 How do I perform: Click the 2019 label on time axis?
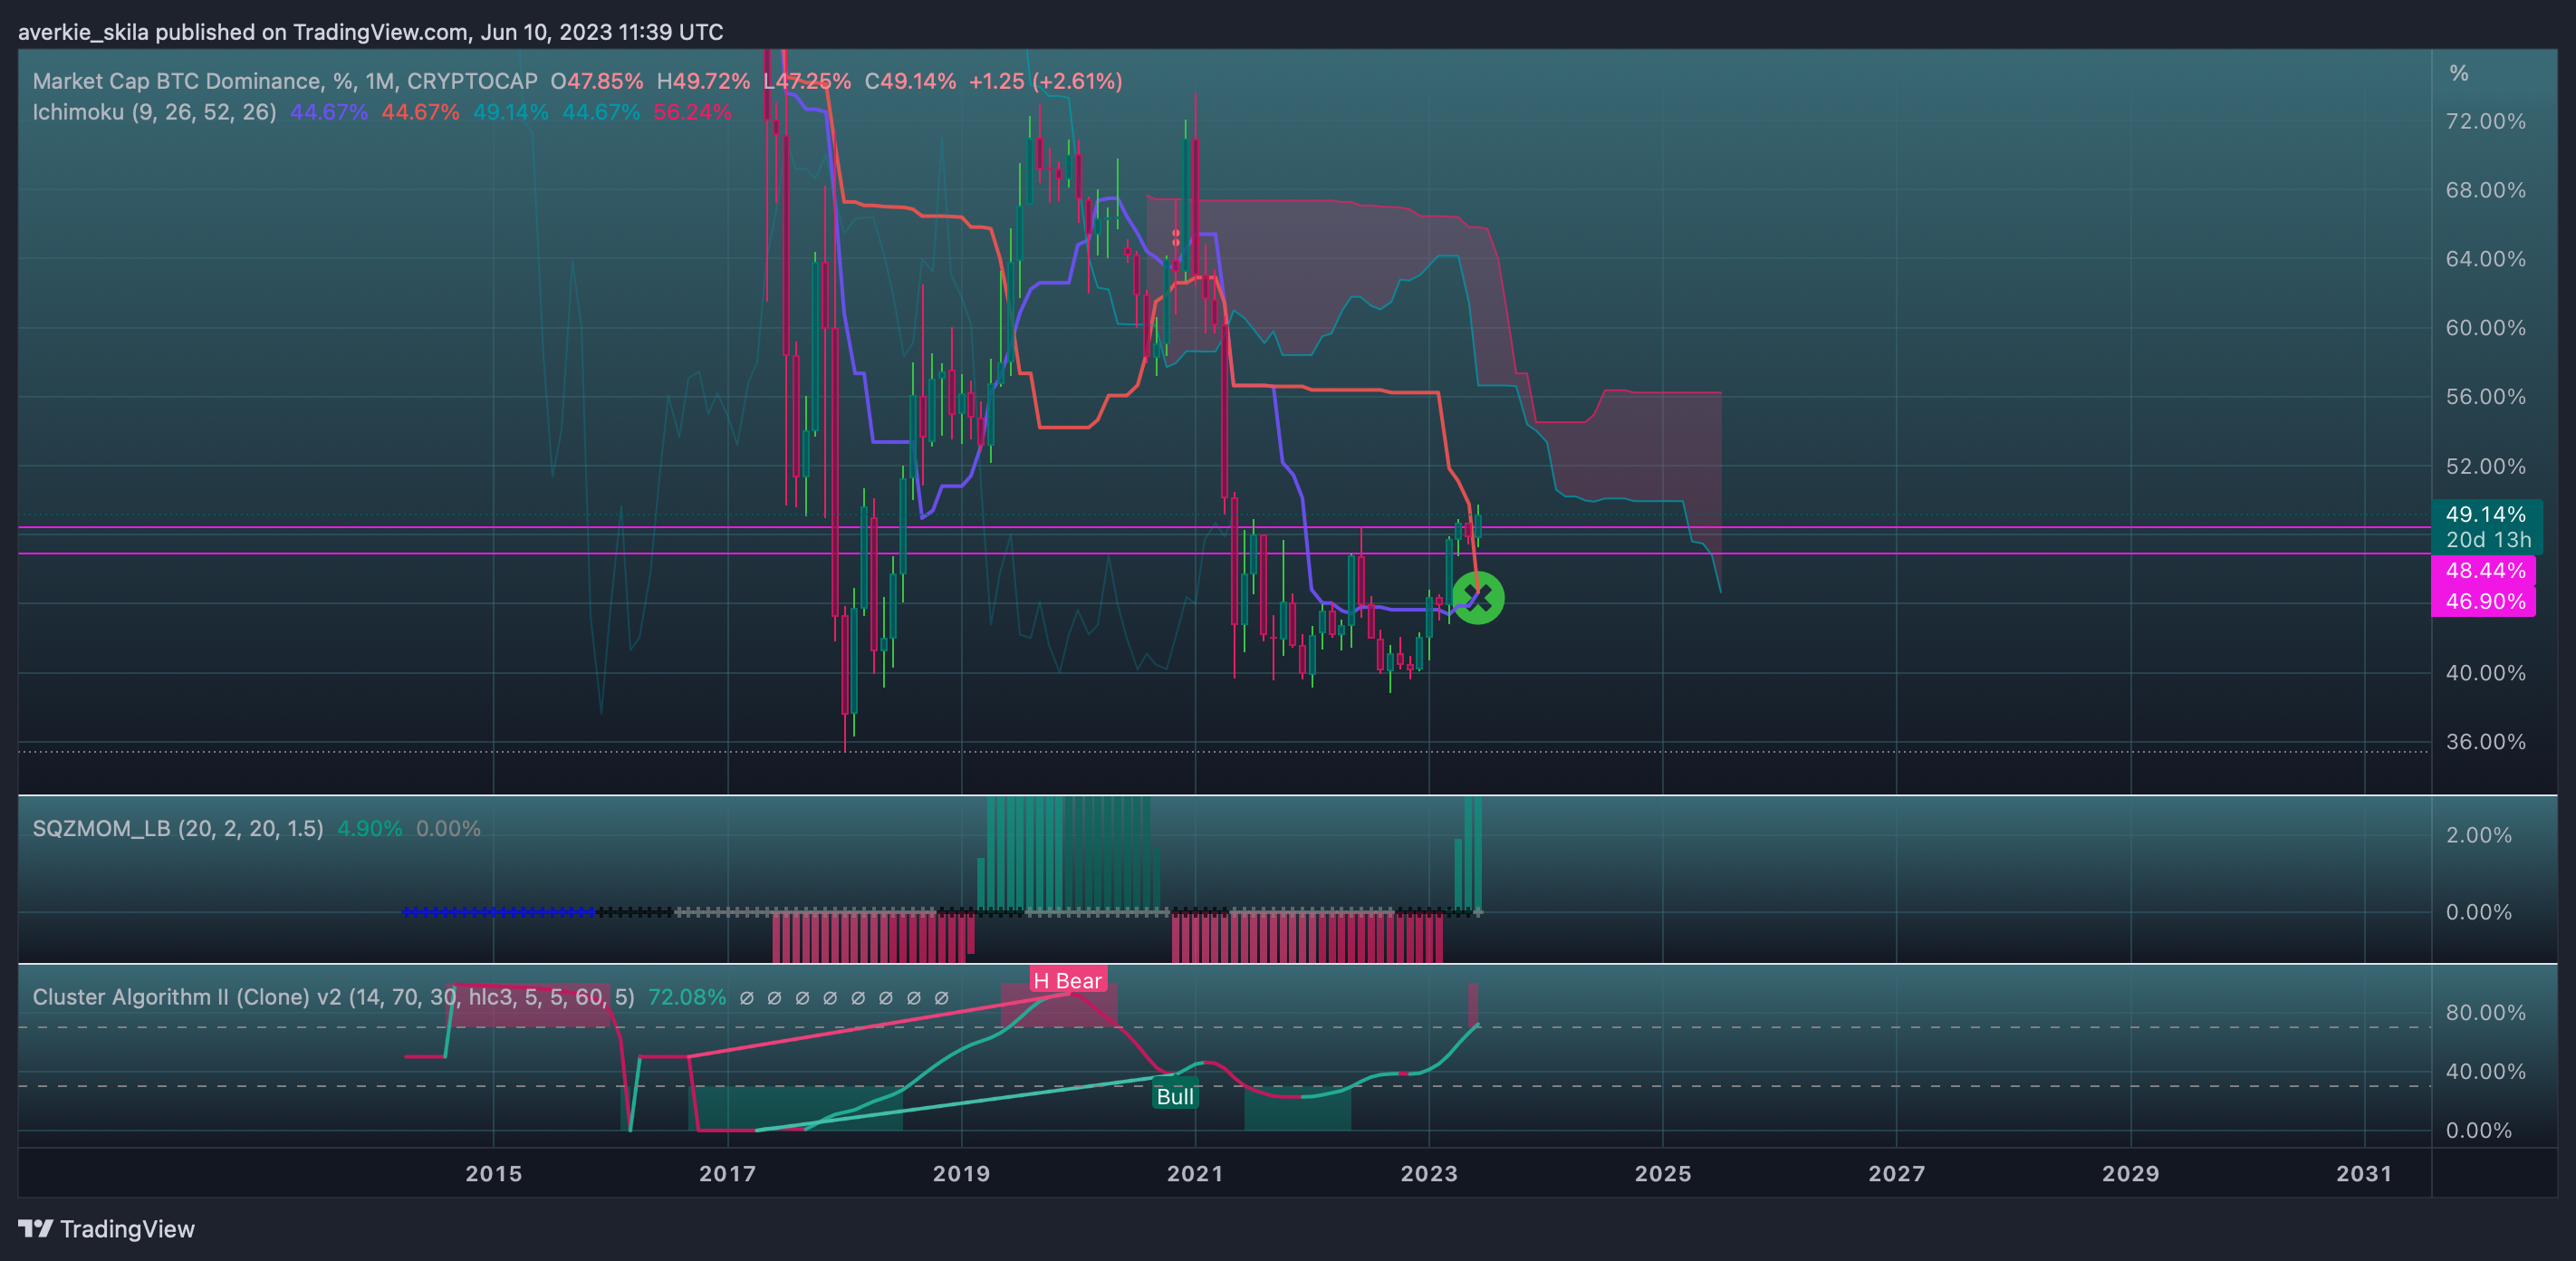[x=962, y=1174]
